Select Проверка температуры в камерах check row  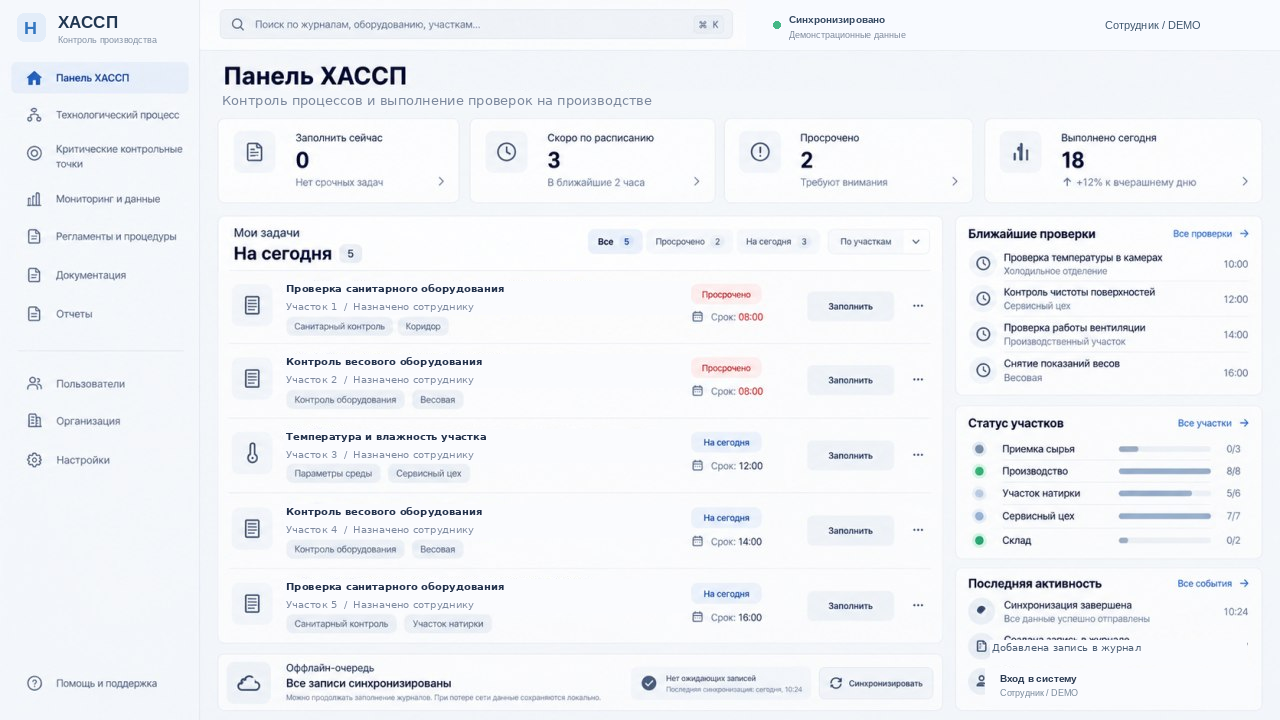click(1110, 264)
